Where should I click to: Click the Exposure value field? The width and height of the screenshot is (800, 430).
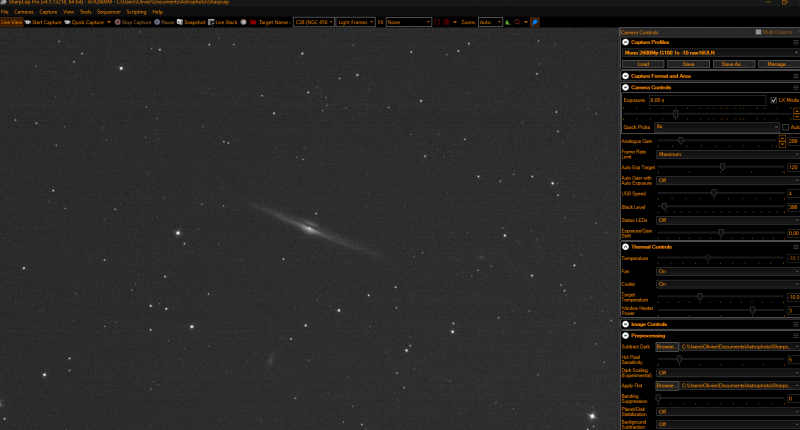click(707, 100)
